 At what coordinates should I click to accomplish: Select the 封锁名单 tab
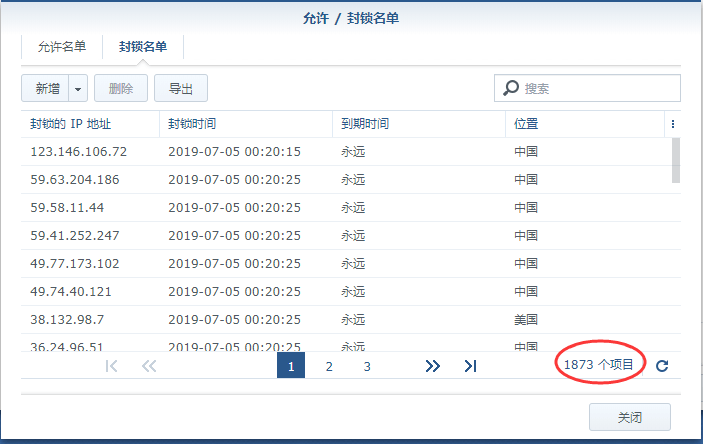pos(143,47)
